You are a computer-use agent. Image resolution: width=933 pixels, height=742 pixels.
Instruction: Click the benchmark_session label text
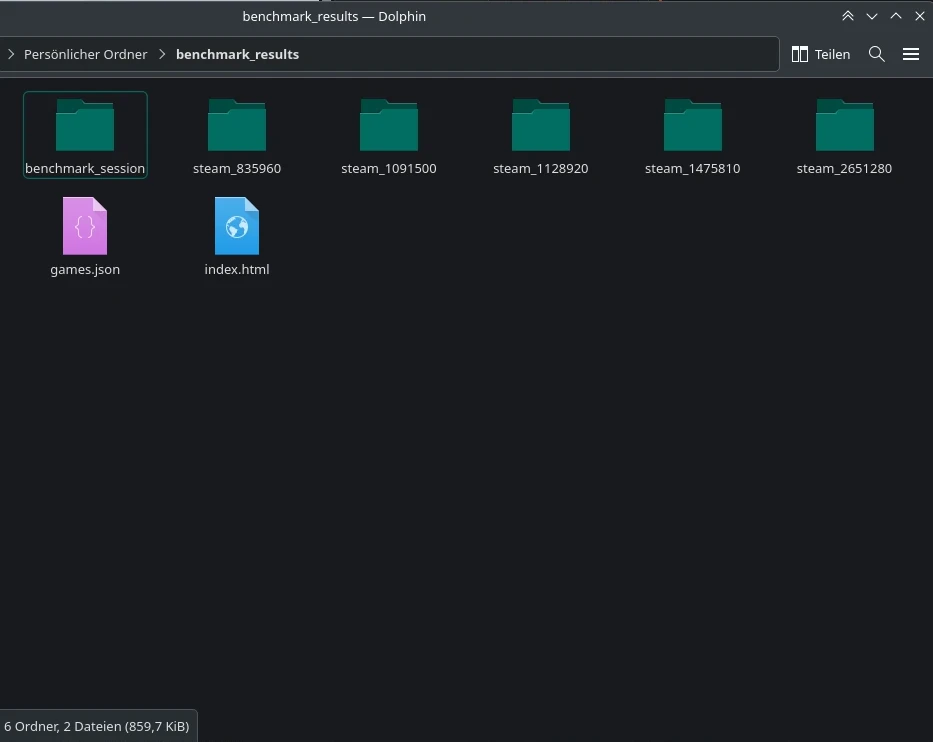pos(85,168)
